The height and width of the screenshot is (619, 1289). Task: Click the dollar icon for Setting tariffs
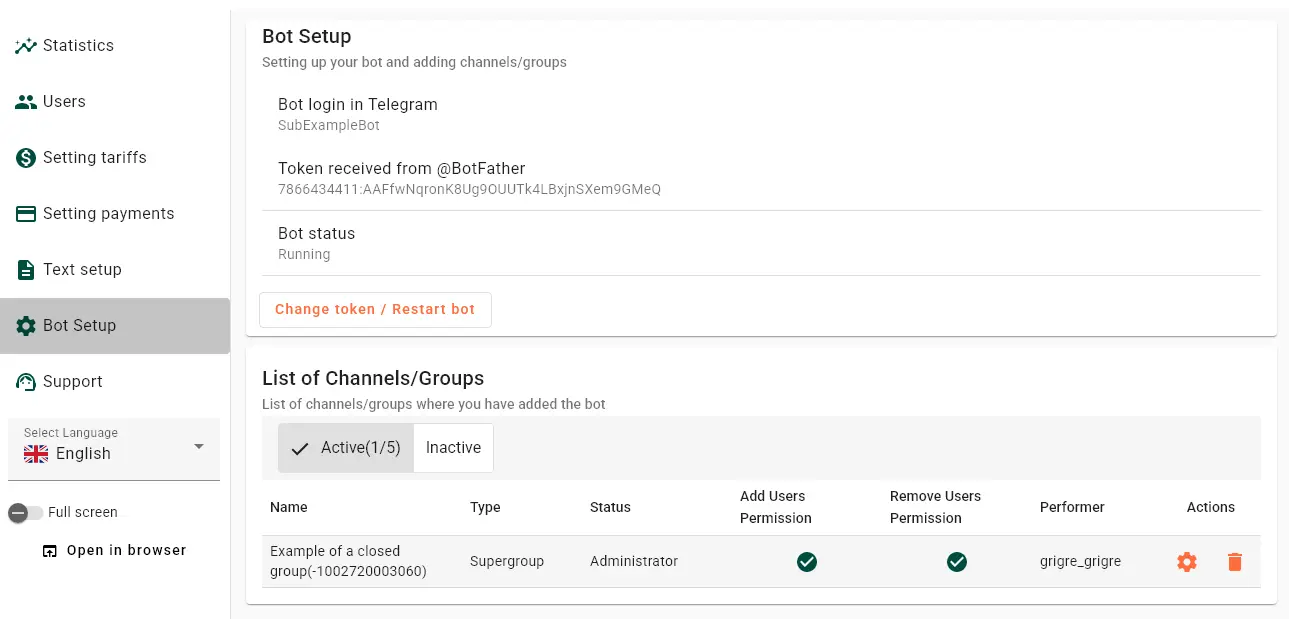[x=26, y=158]
